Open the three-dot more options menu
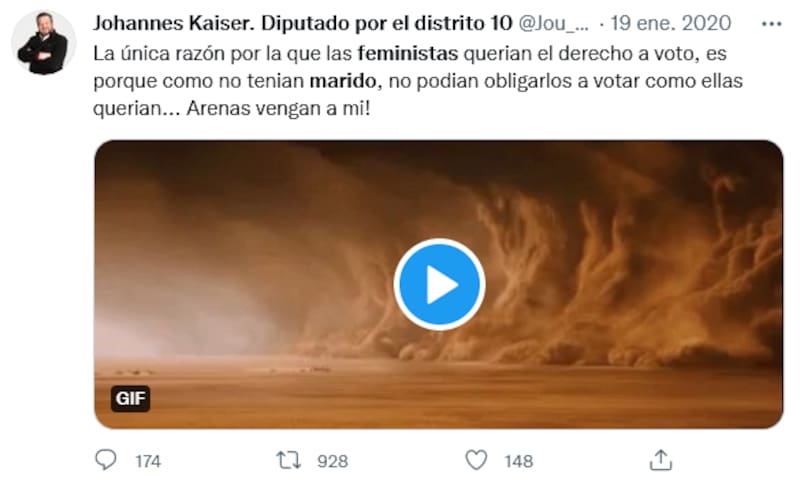This screenshot has width=800, height=477. pyautogui.click(x=771, y=23)
